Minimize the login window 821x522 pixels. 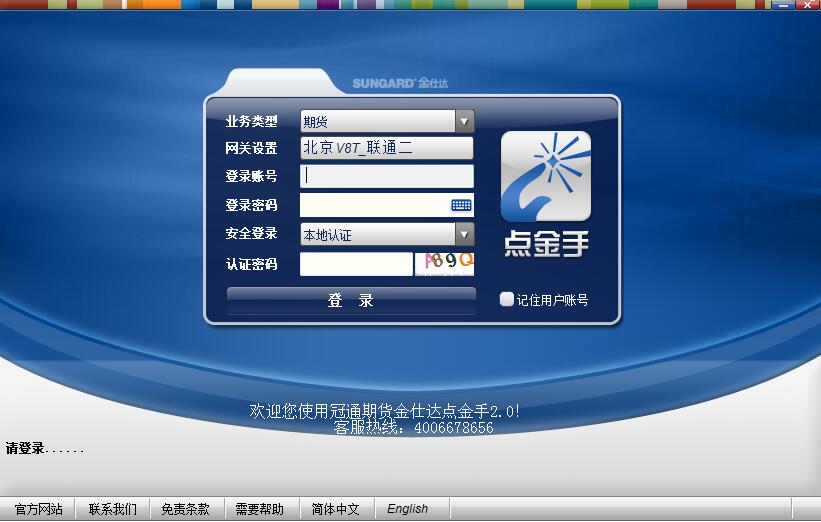(x=784, y=5)
